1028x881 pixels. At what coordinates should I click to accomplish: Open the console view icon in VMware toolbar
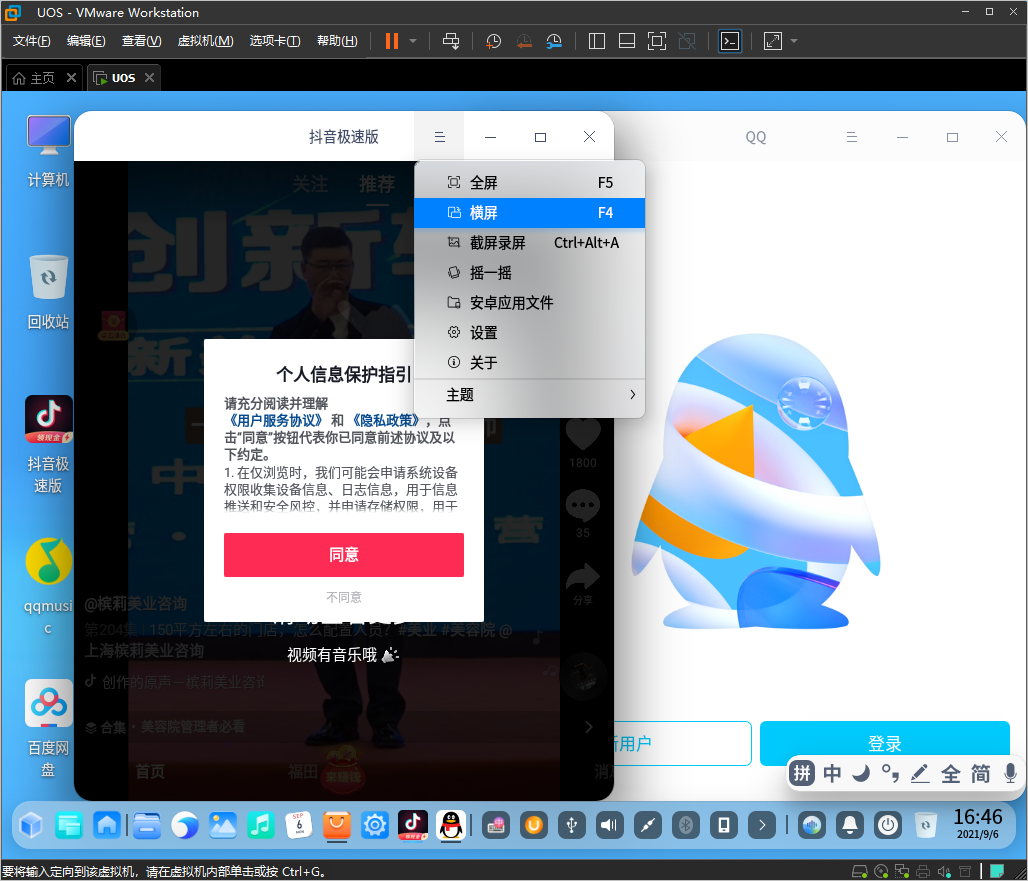730,41
